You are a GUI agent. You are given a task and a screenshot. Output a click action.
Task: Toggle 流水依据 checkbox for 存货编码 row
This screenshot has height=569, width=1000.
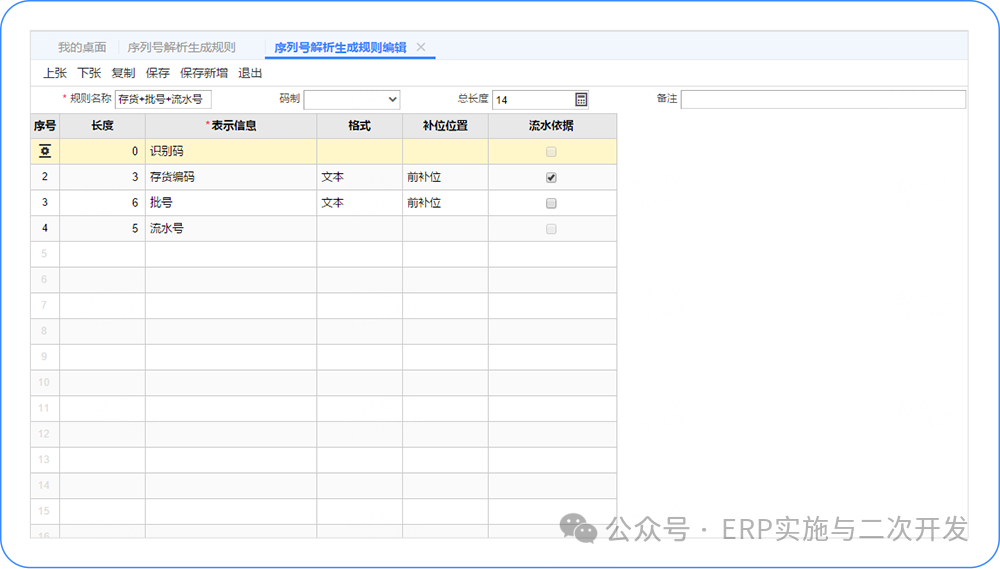[x=551, y=177]
